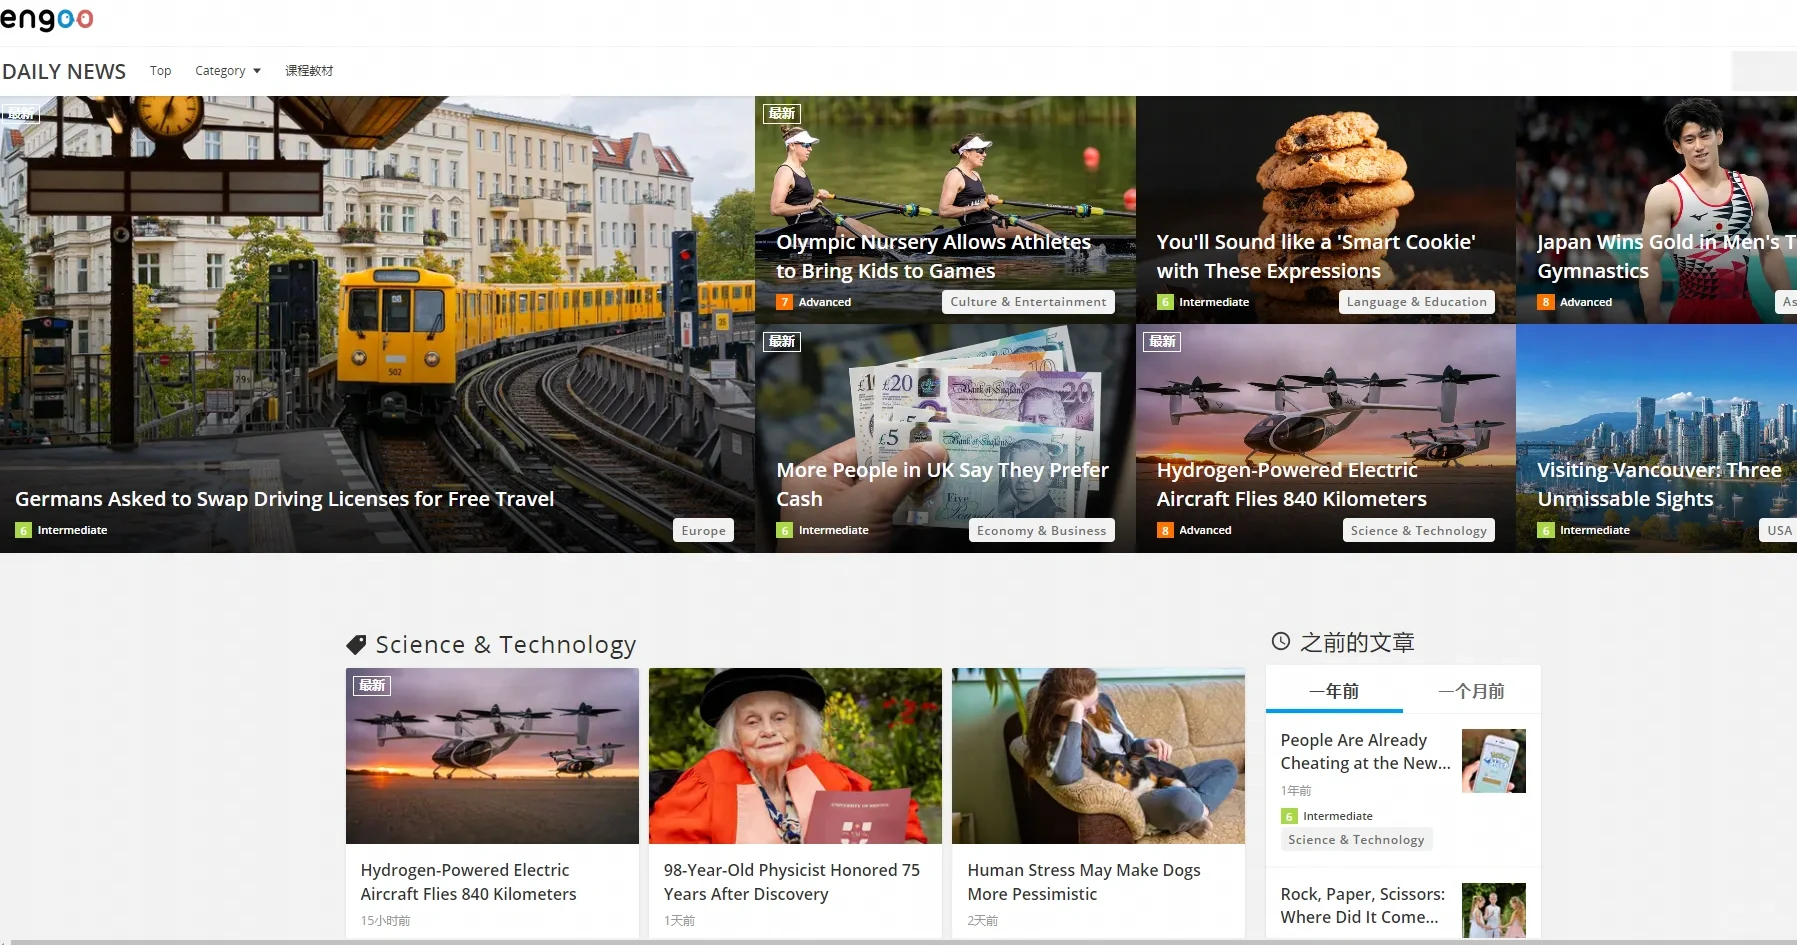
Task: Open 'Germans Asked to Swap Driving Licenses' article
Action: [x=285, y=499]
